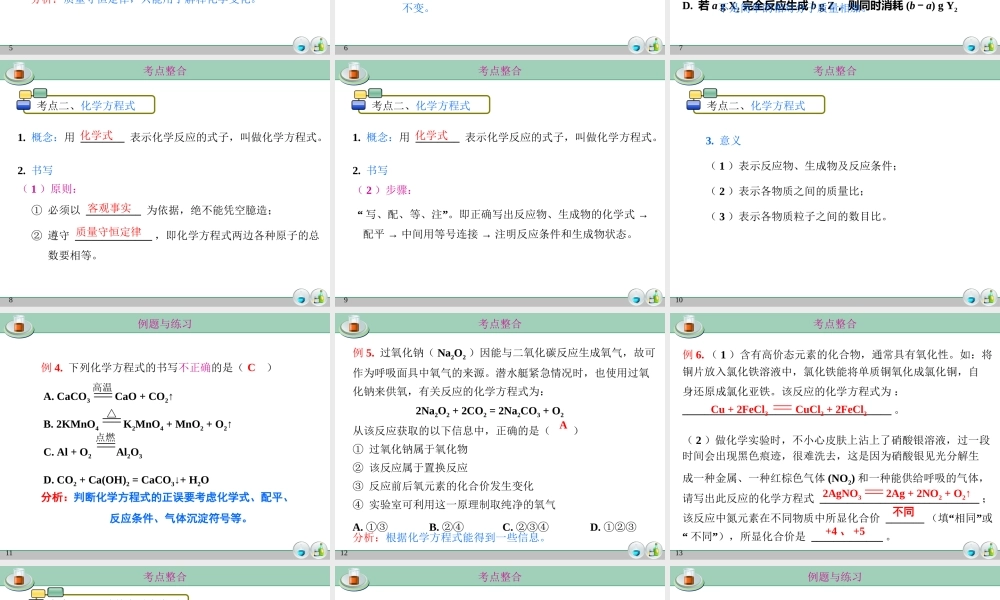Screen dimensions: 1000x600
Task: Click option A. CaCO3 equation on slide 11
Action: coord(108,393)
